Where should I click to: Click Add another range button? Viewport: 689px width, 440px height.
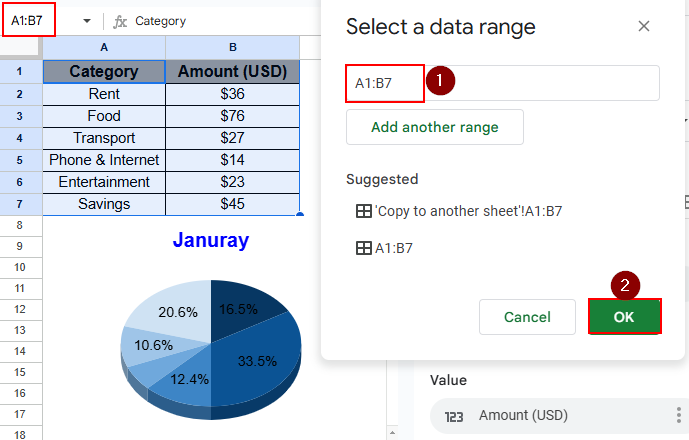[x=434, y=127]
